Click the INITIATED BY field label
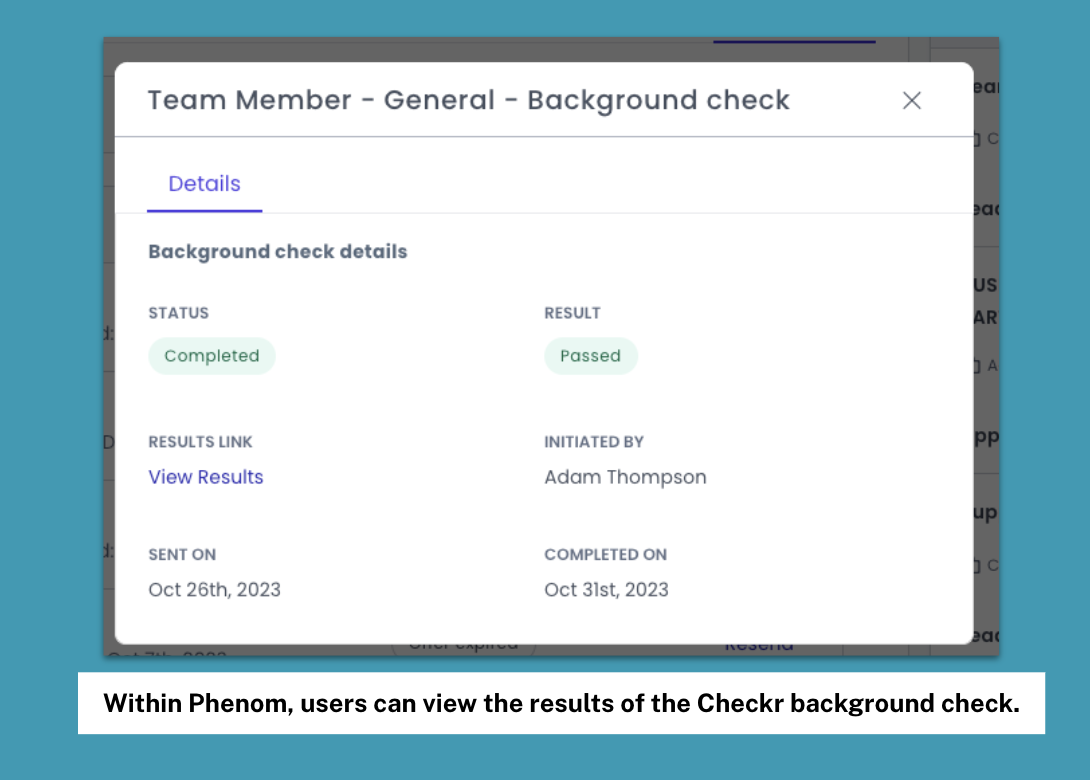The image size is (1090, 780). [x=594, y=442]
